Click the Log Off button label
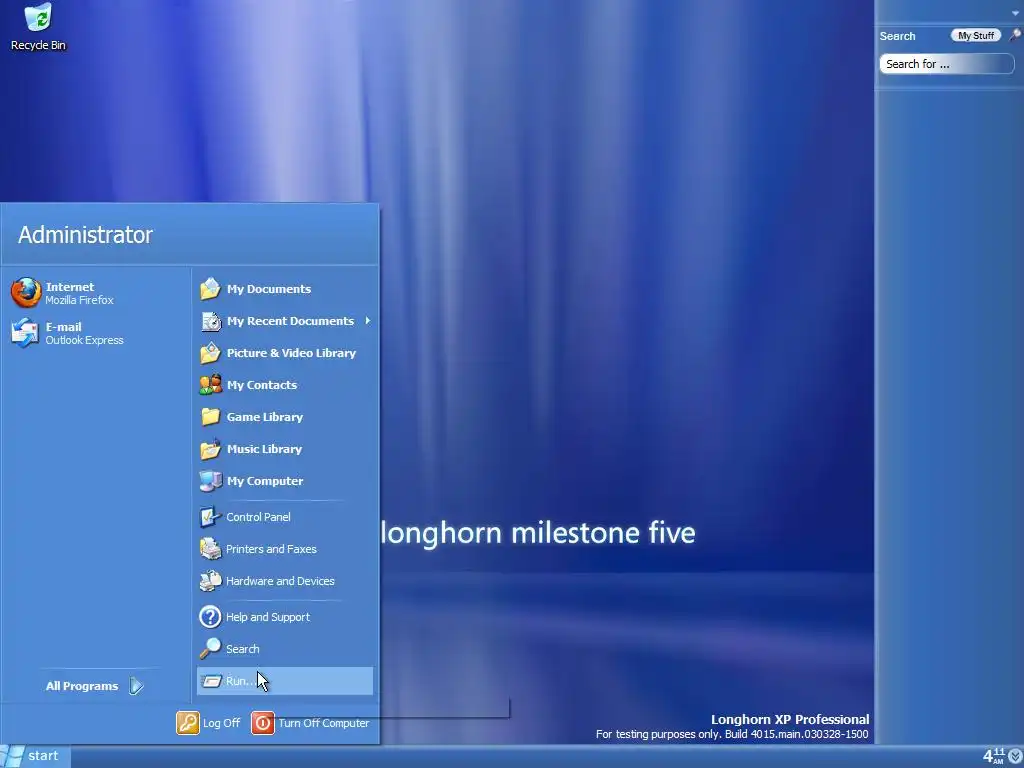 click(x=221, y=723)
